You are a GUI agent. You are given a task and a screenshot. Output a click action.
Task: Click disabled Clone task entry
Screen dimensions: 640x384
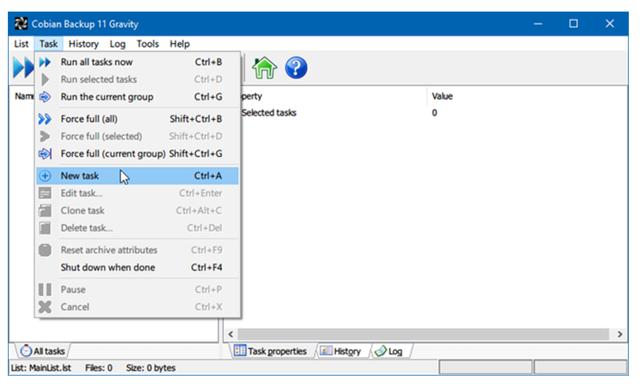coord(138,211)
